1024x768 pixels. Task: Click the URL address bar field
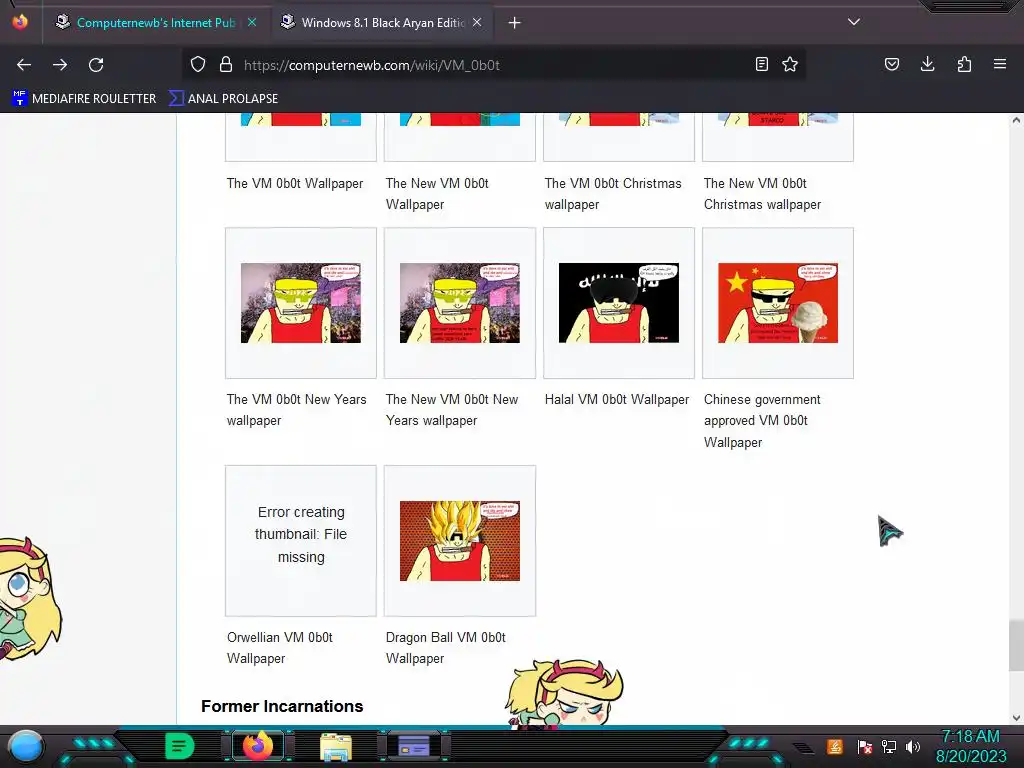click(493, 65)
